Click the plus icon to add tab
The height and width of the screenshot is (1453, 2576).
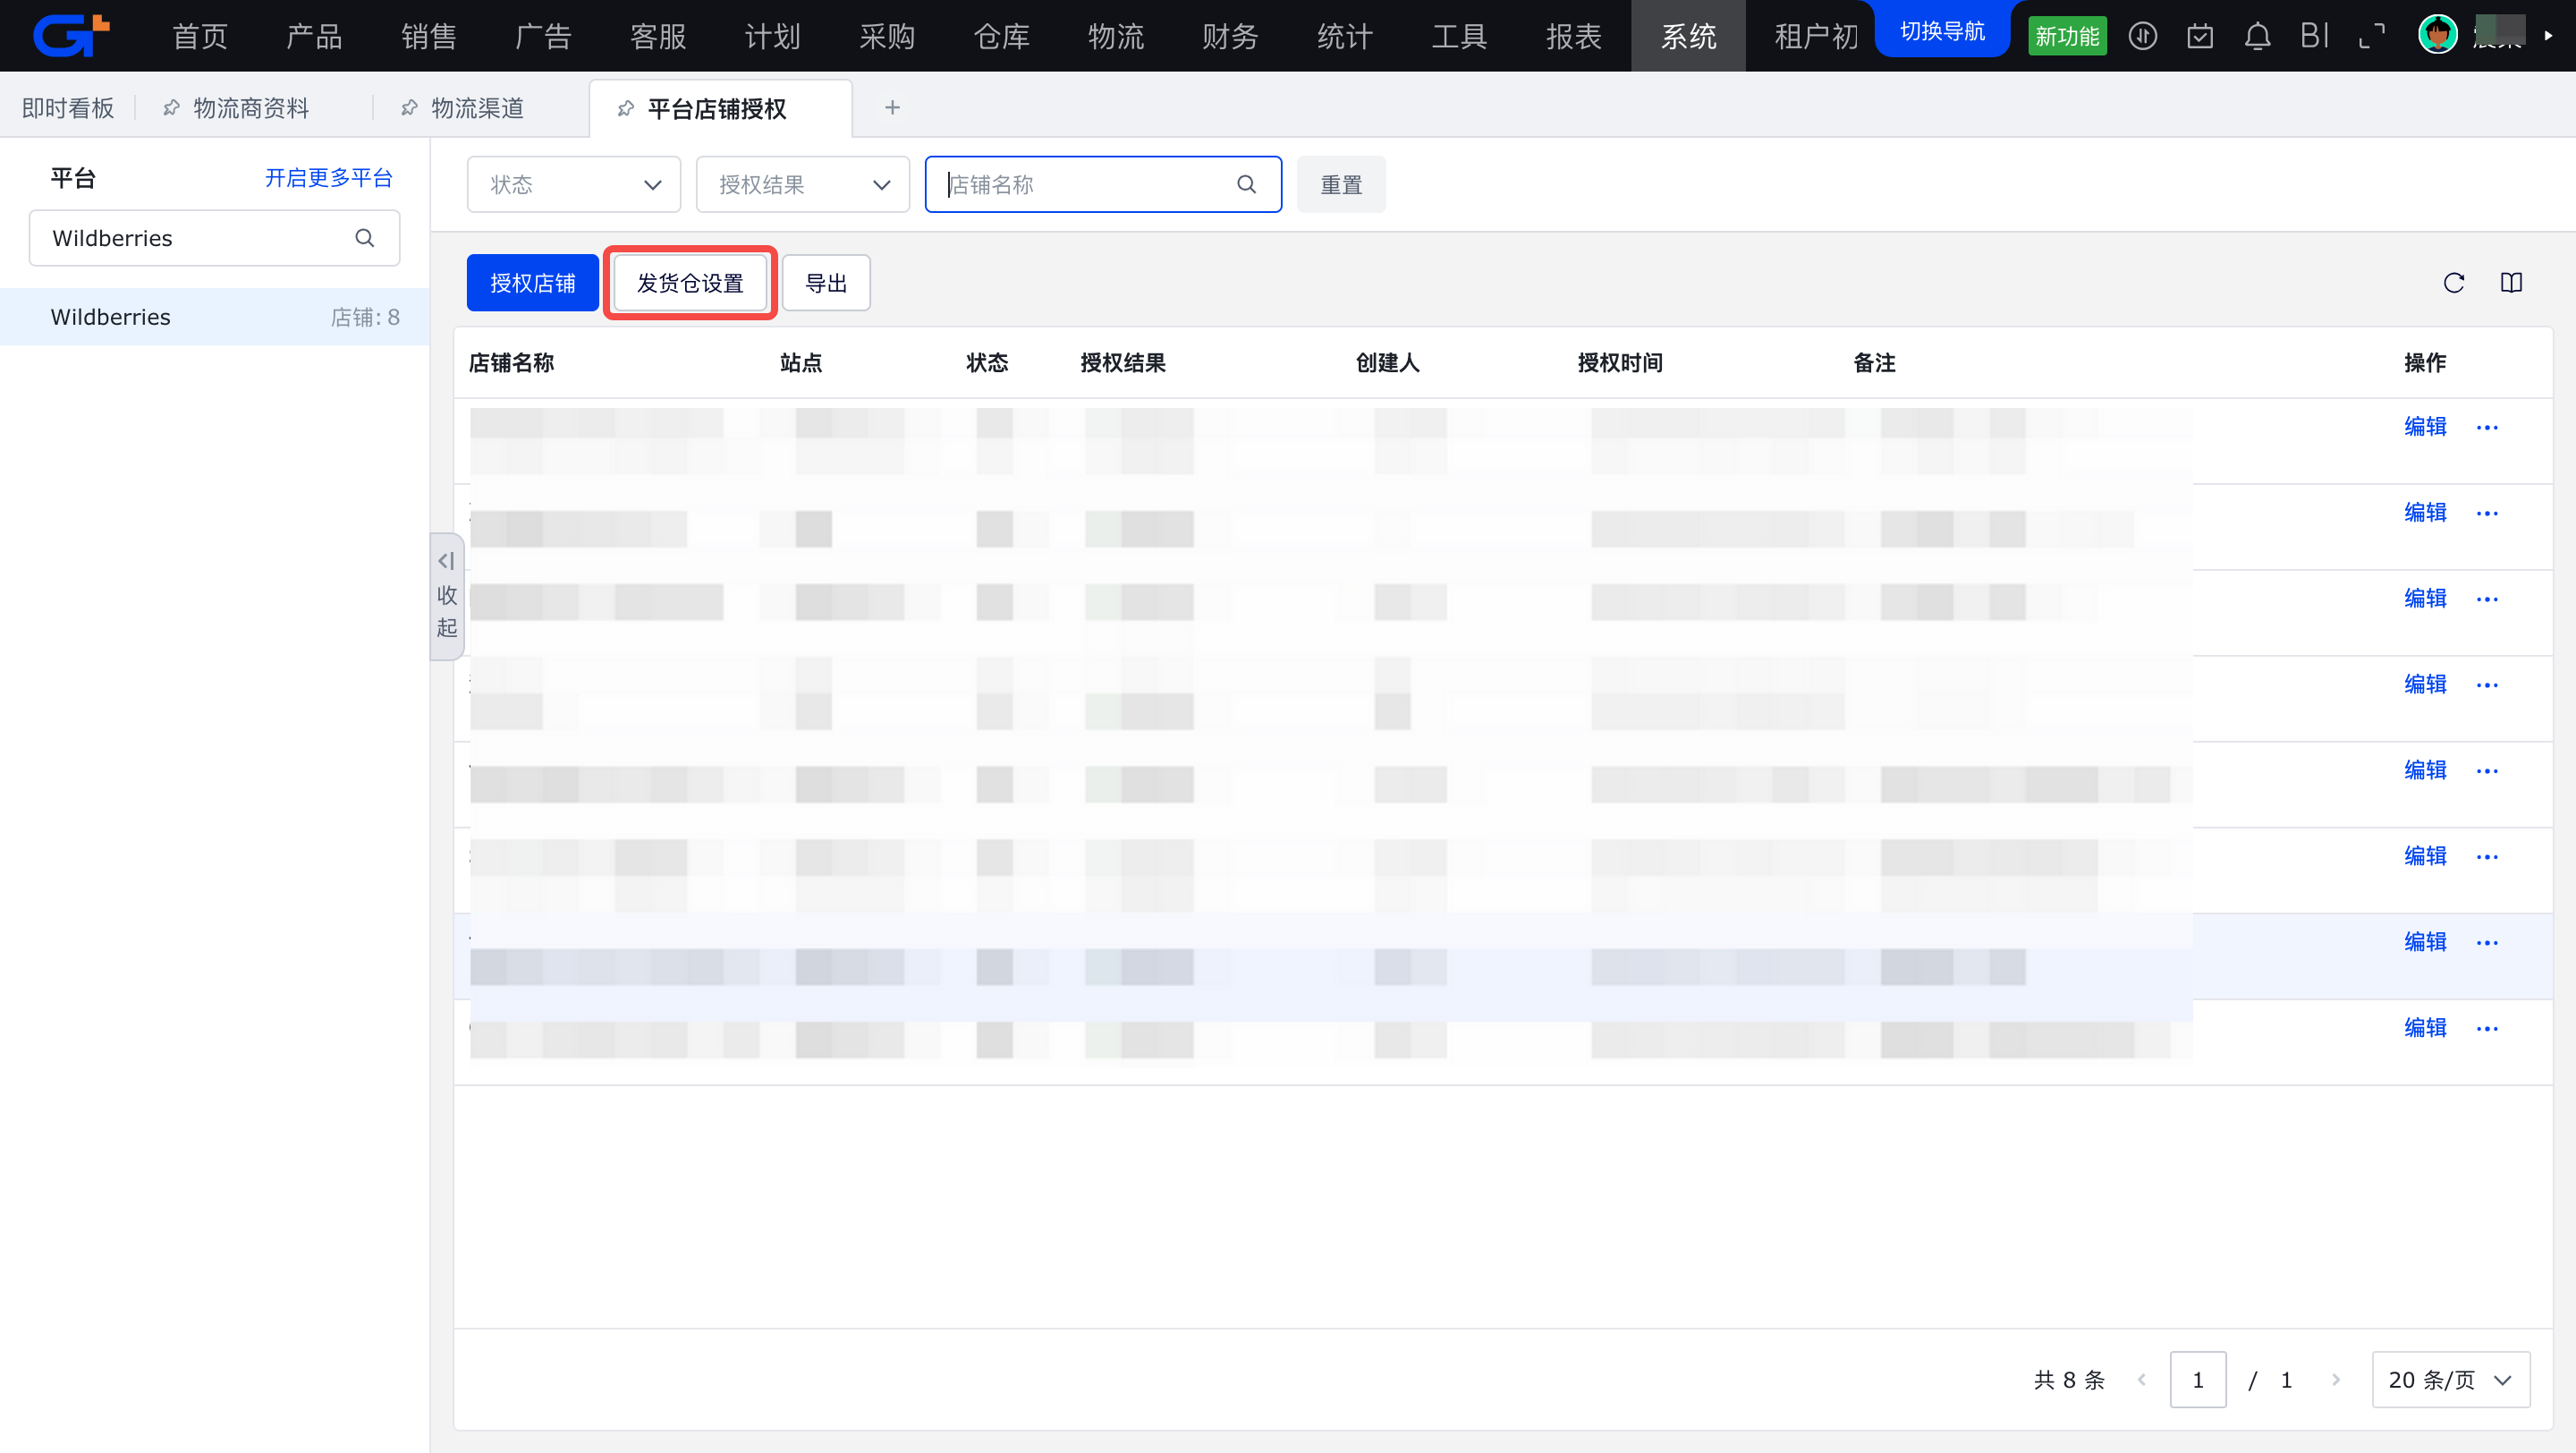point(892,107)
